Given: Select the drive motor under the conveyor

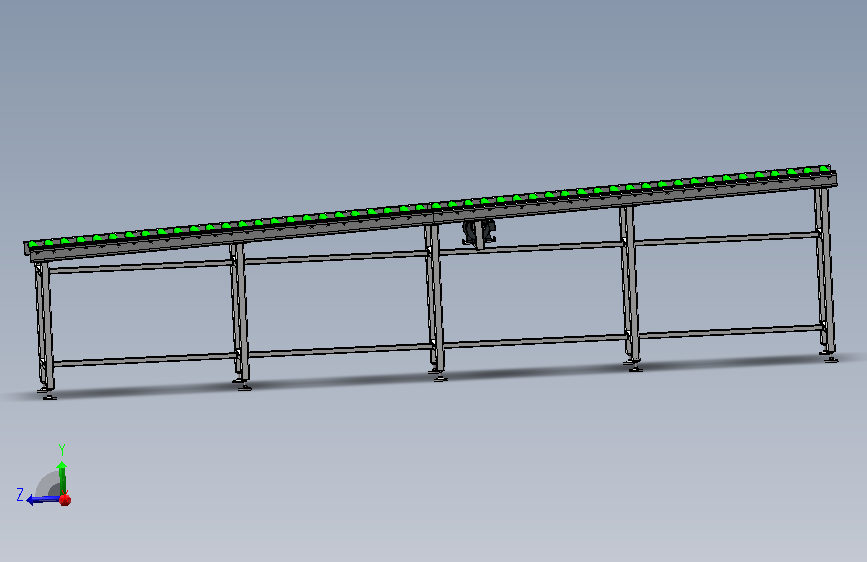Looking at the screenshot, I should (479, 233).
